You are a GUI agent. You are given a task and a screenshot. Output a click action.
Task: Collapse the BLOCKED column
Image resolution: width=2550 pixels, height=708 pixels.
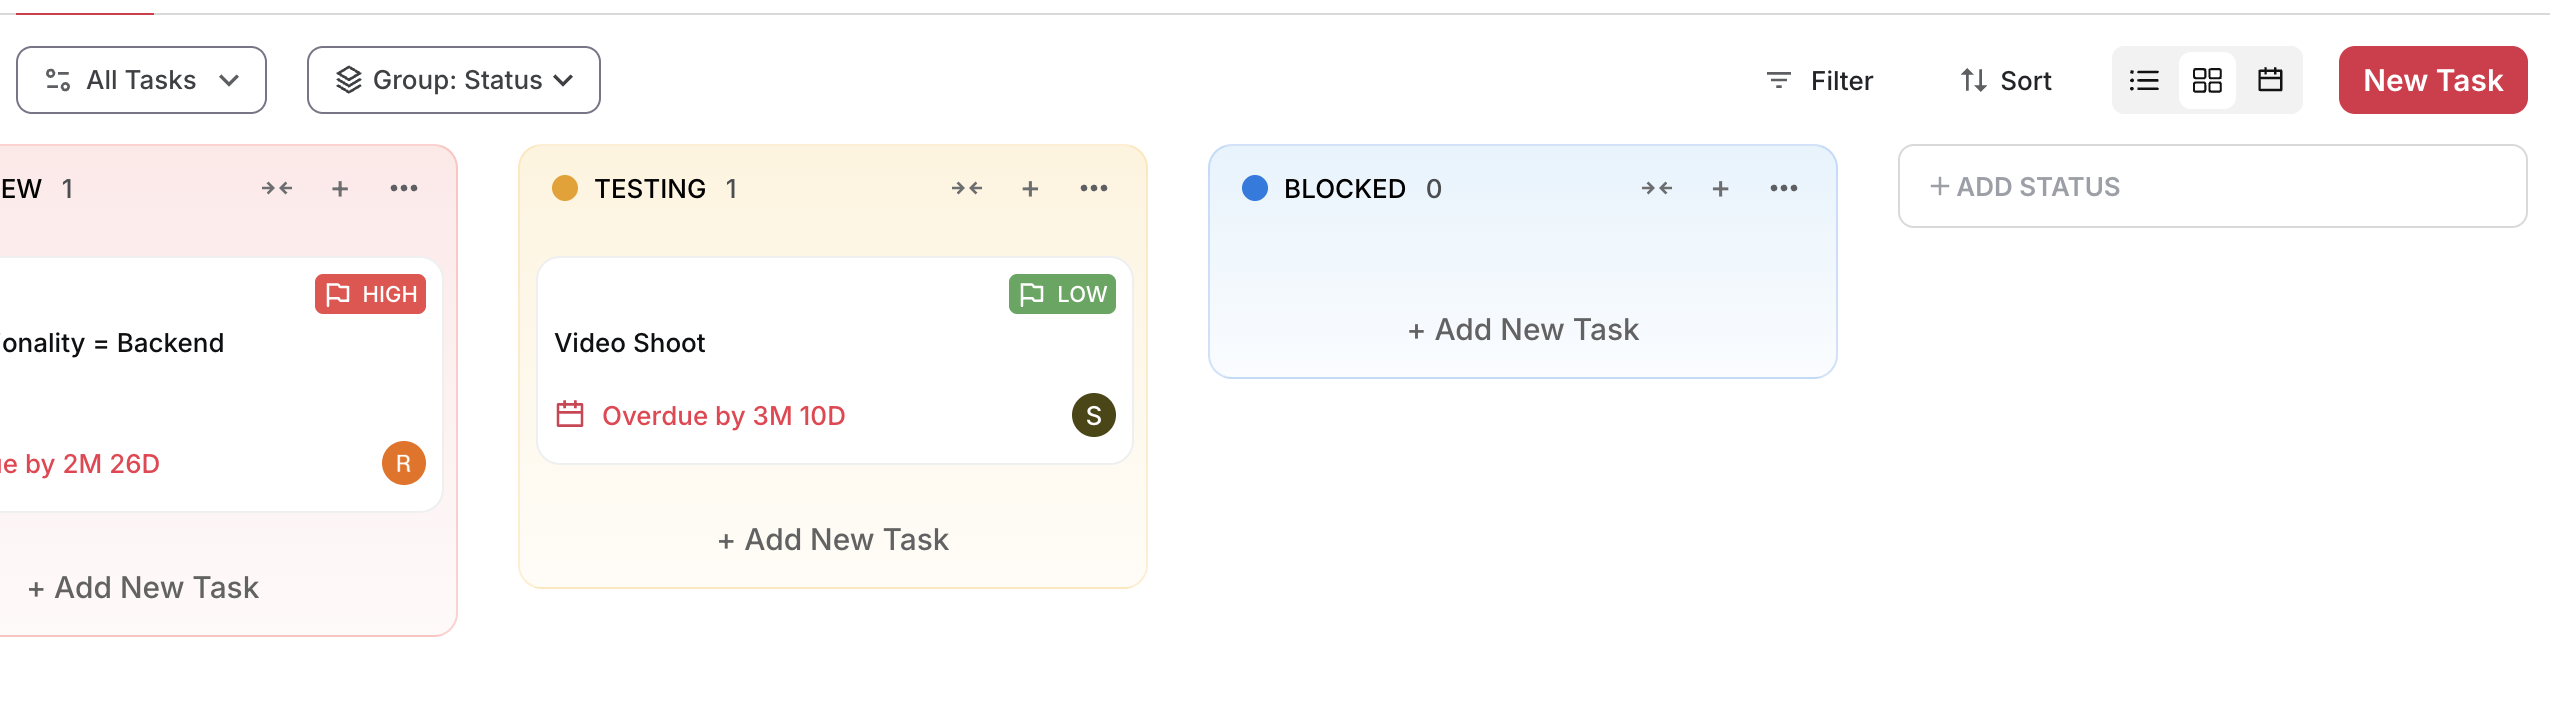[1657, 188]
